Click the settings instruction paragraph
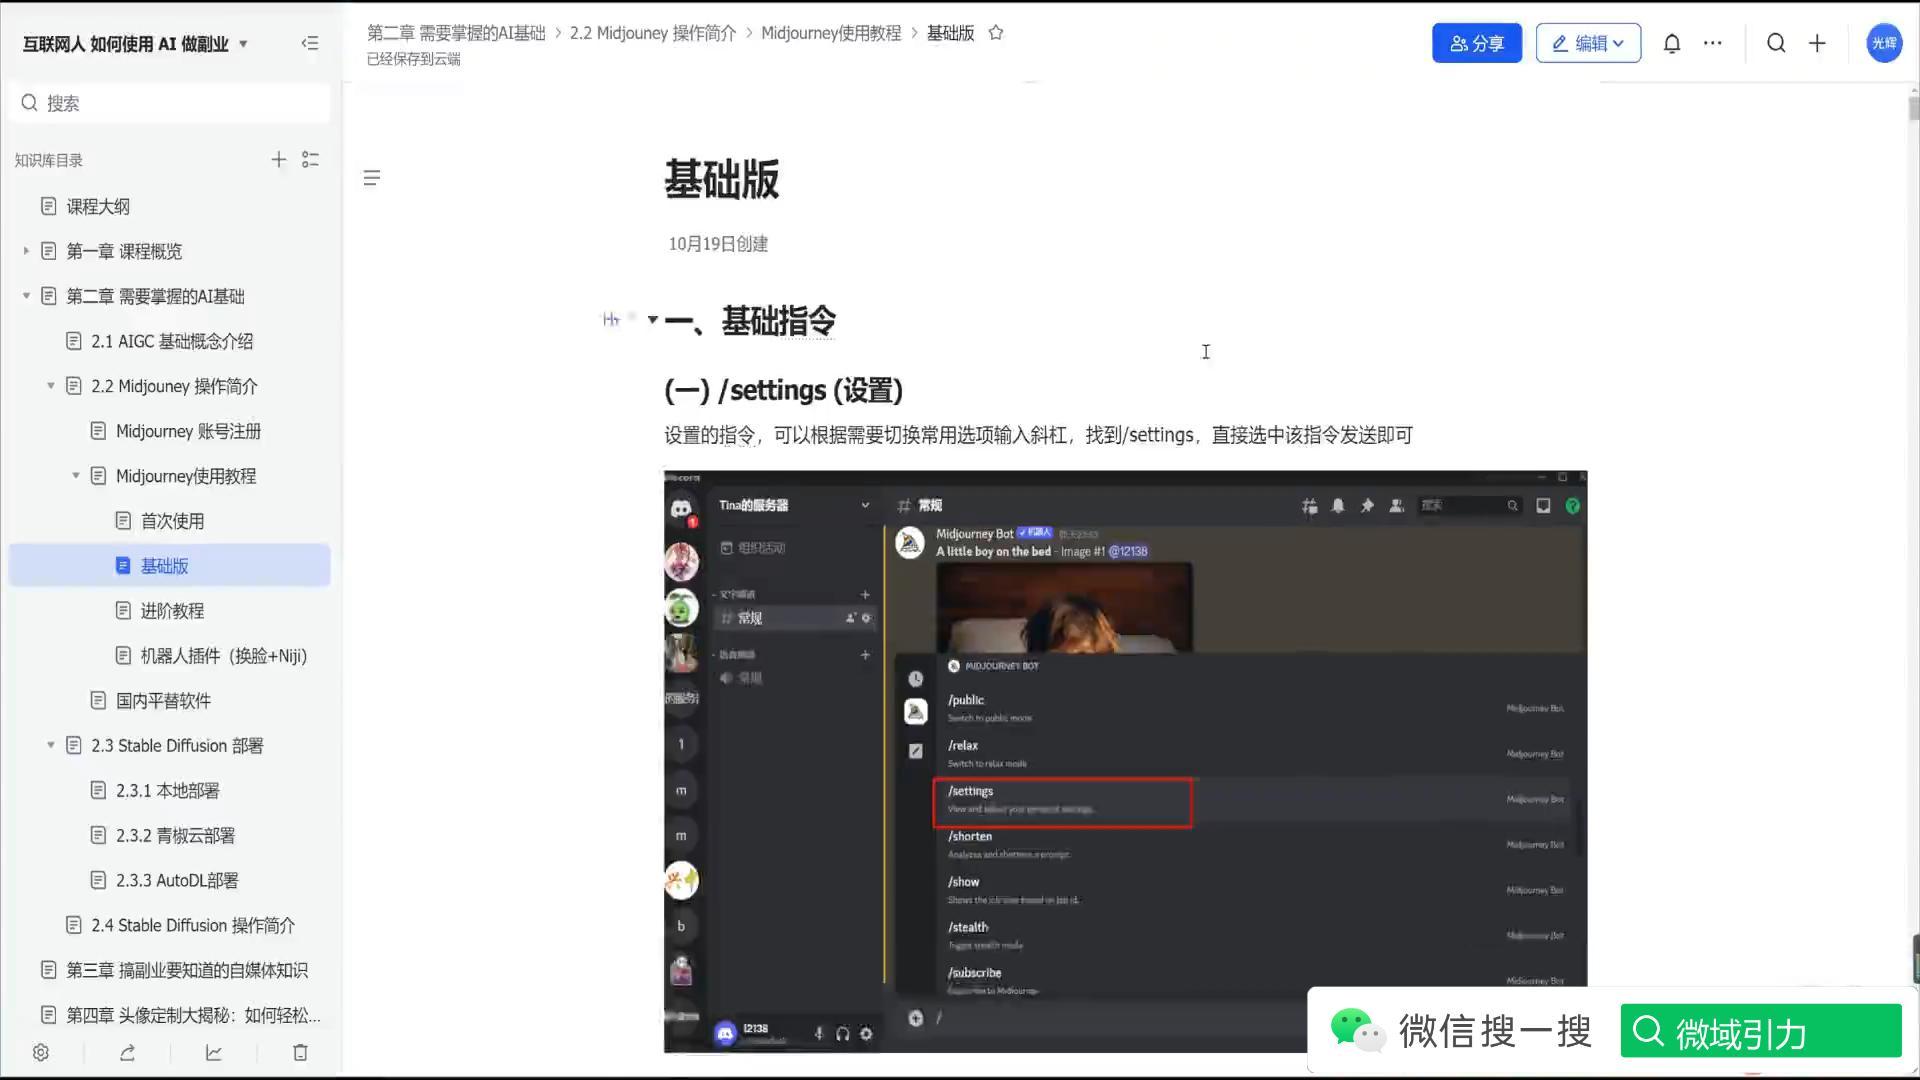Viewport: 1920px width, 1080px height. click(1038, 435)
